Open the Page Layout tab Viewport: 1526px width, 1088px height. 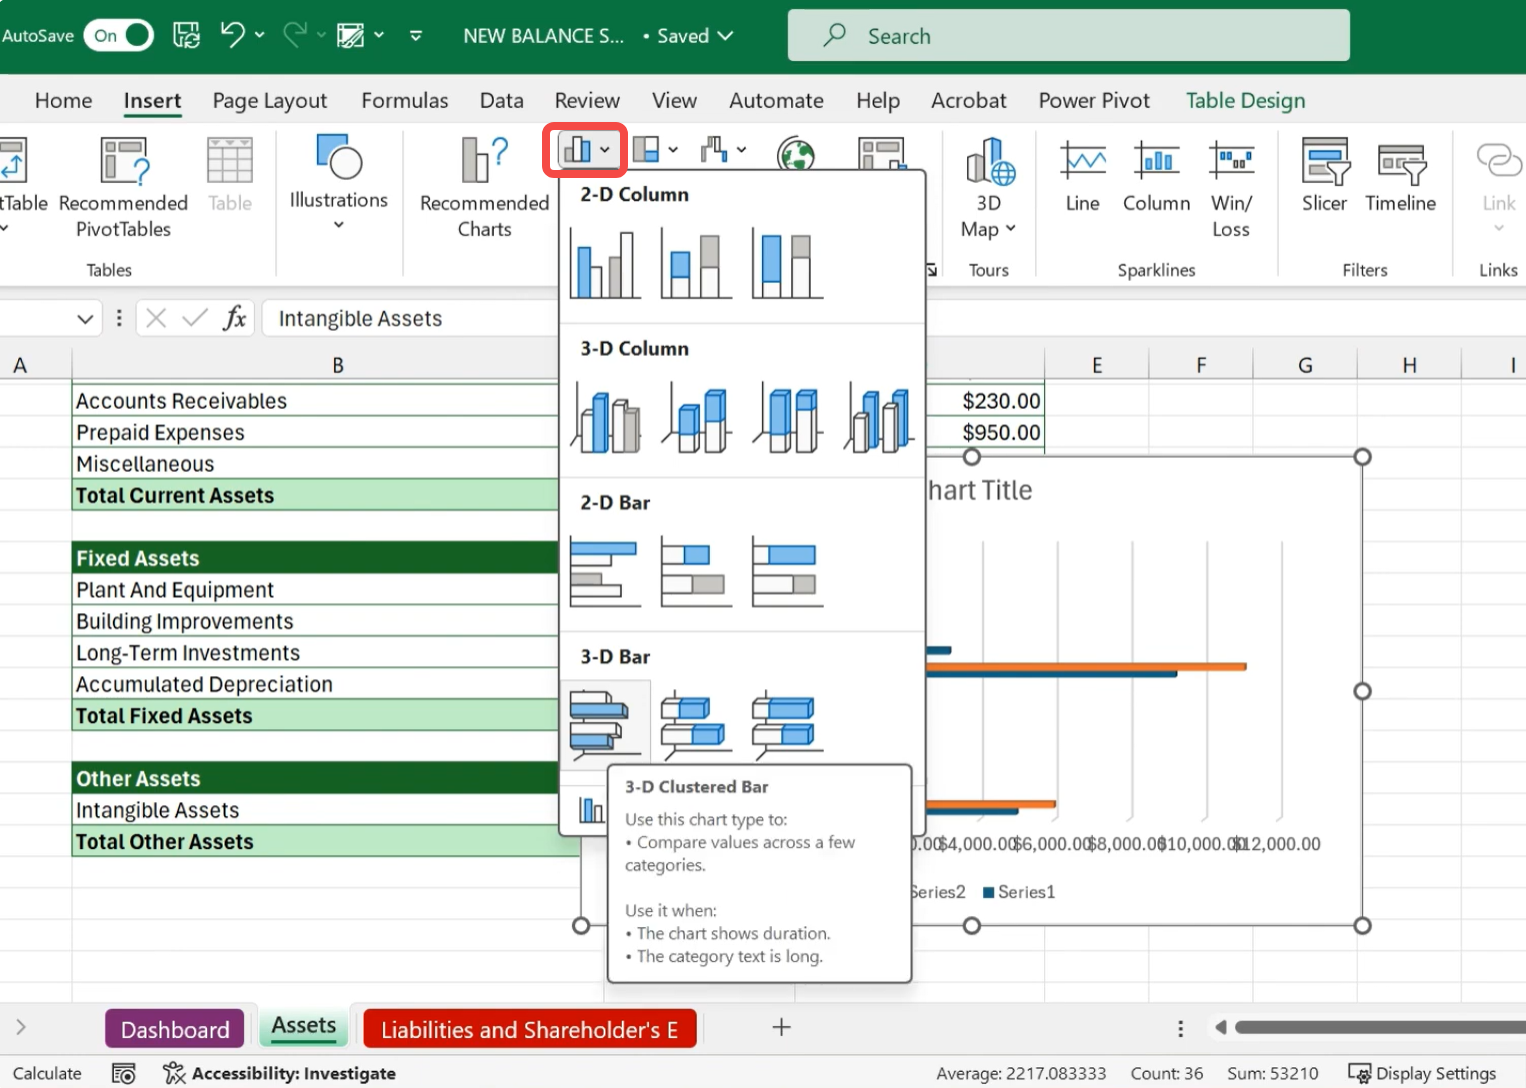270,100
